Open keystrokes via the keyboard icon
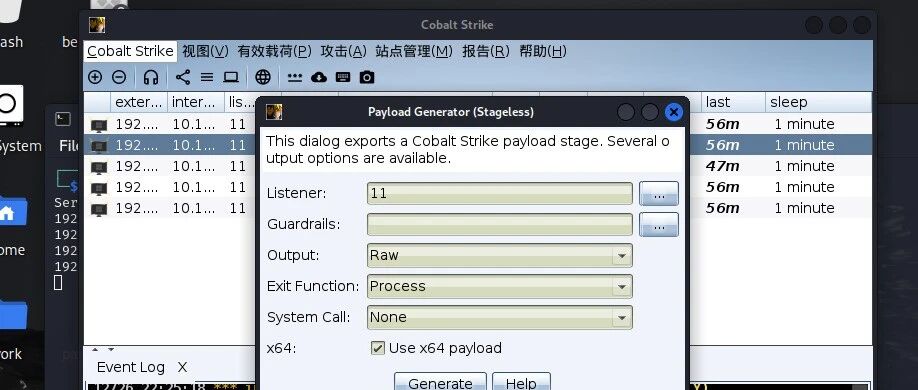The width and height of the screenshot is (918, 390). pos(343,77)
